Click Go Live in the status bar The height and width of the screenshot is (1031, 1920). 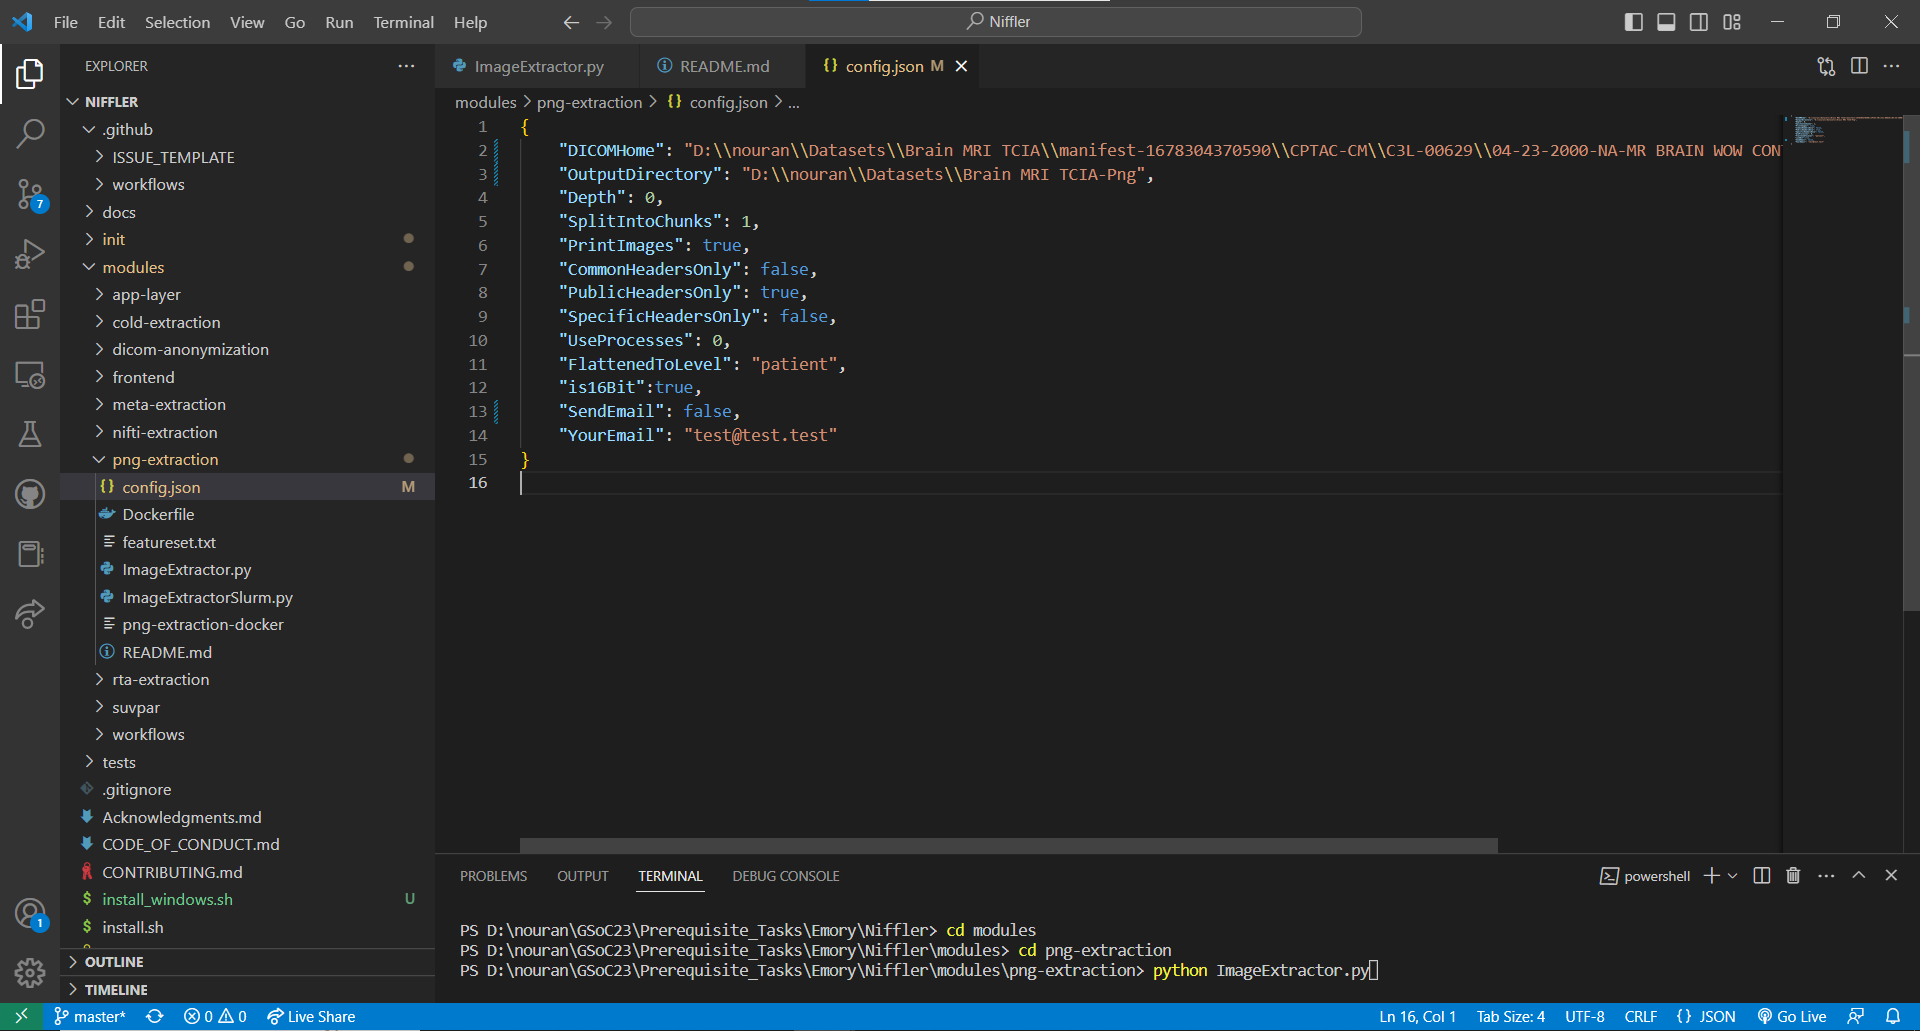1792,1016
